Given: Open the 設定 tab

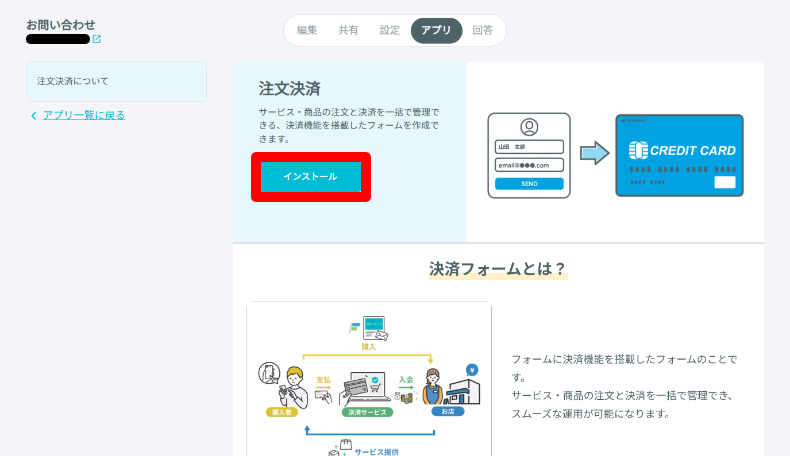Looking at the screenshot, I should click(x=389, y=30).
